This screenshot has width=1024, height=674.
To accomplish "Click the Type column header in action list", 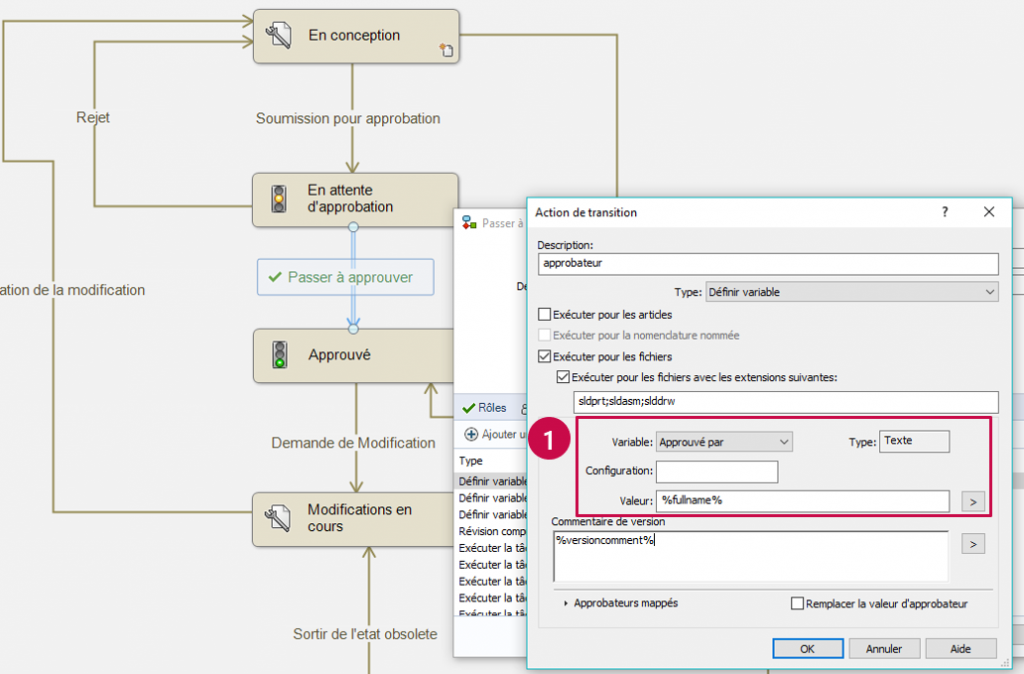I will coord(471,460).
